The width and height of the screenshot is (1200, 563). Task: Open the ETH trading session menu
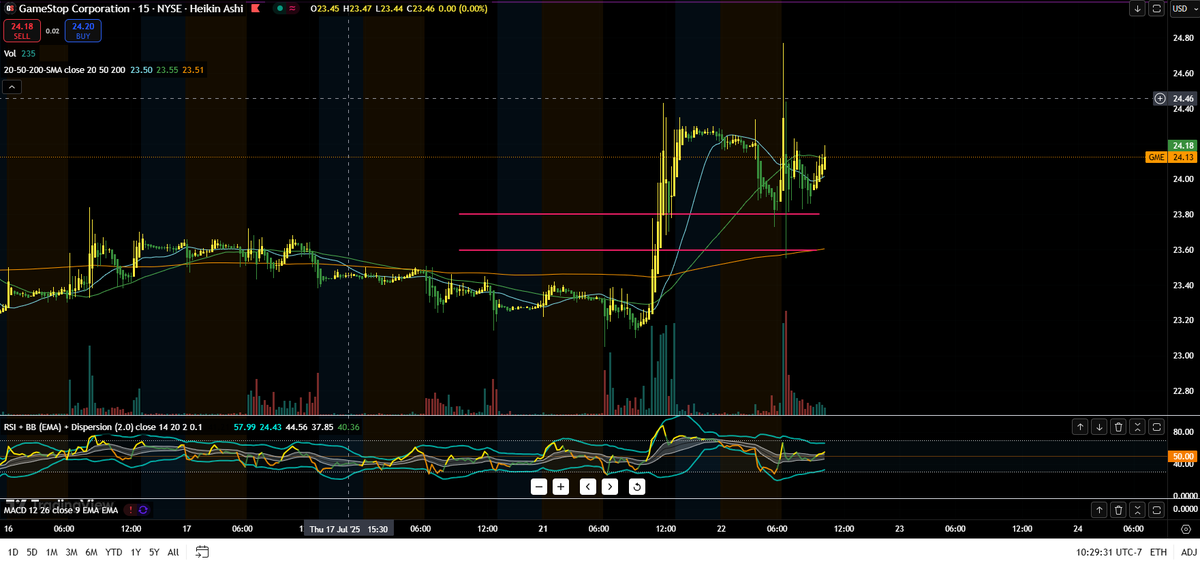[1158, 552]
